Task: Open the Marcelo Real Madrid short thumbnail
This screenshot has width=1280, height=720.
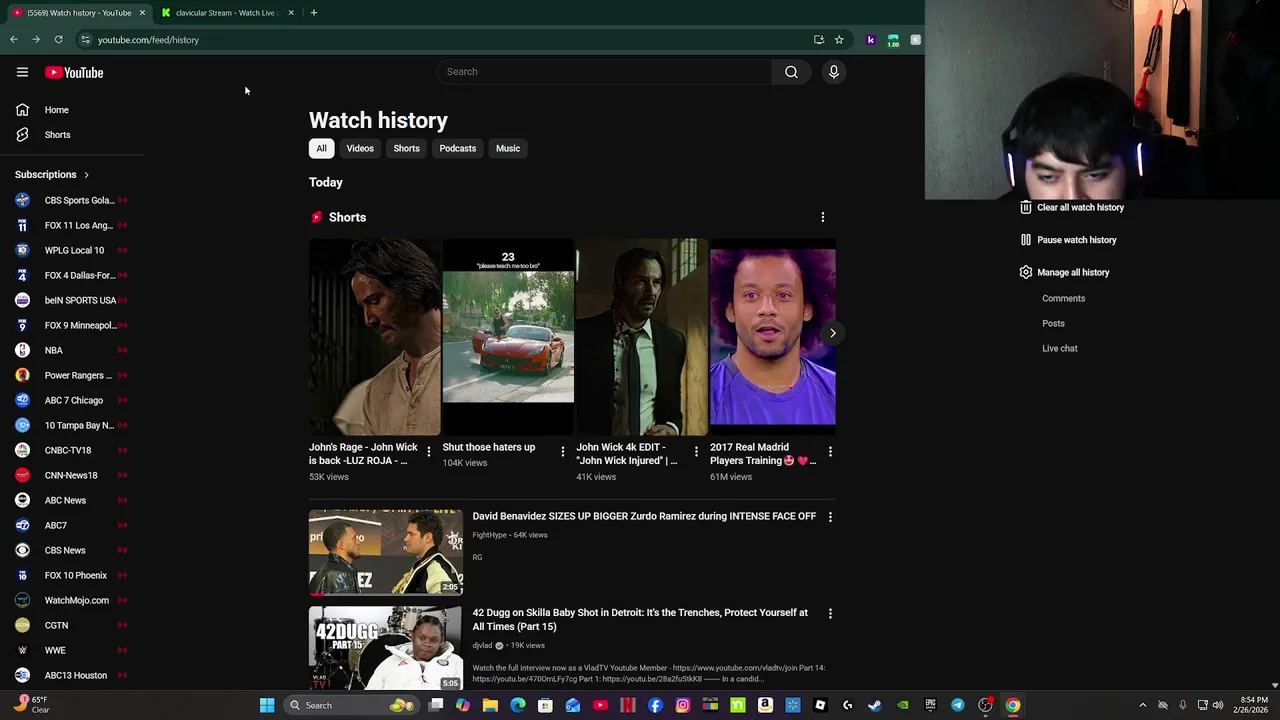Action: [x=772, y=337]
